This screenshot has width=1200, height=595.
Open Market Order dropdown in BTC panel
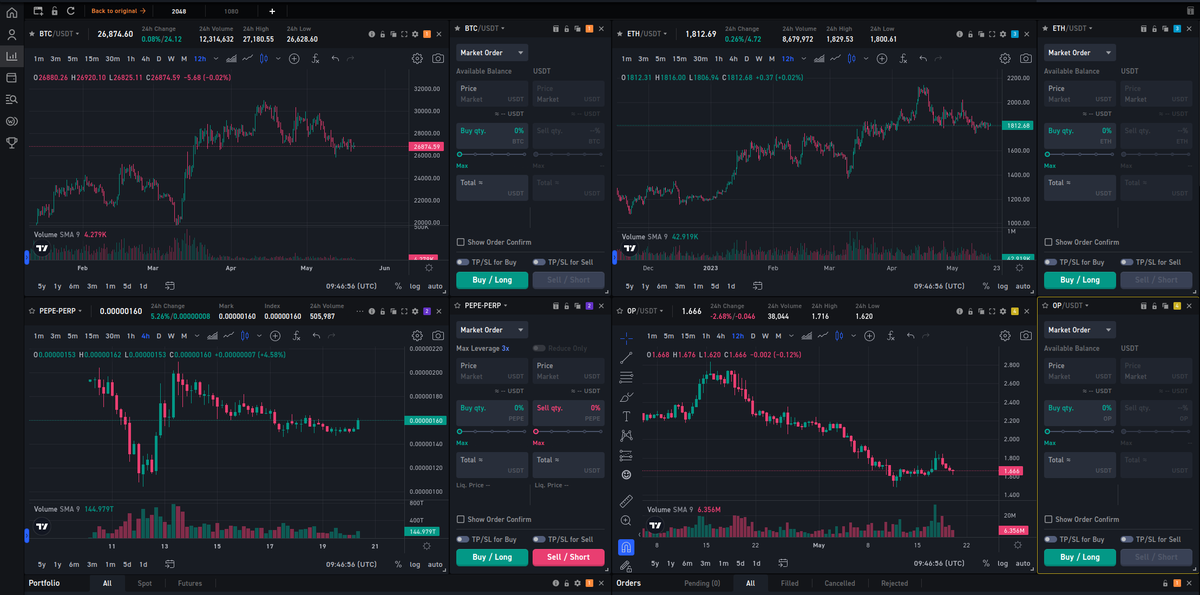tap(492, 52)
